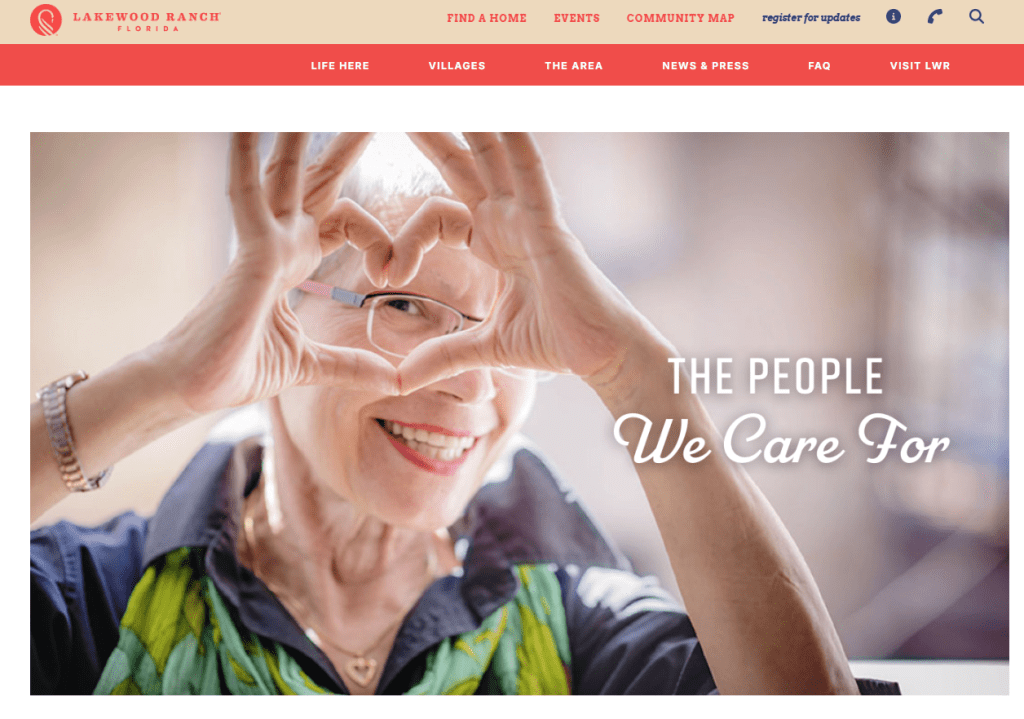Open the information icon in header
Viewport: 1024px width, 719px height.
point(893,17)
